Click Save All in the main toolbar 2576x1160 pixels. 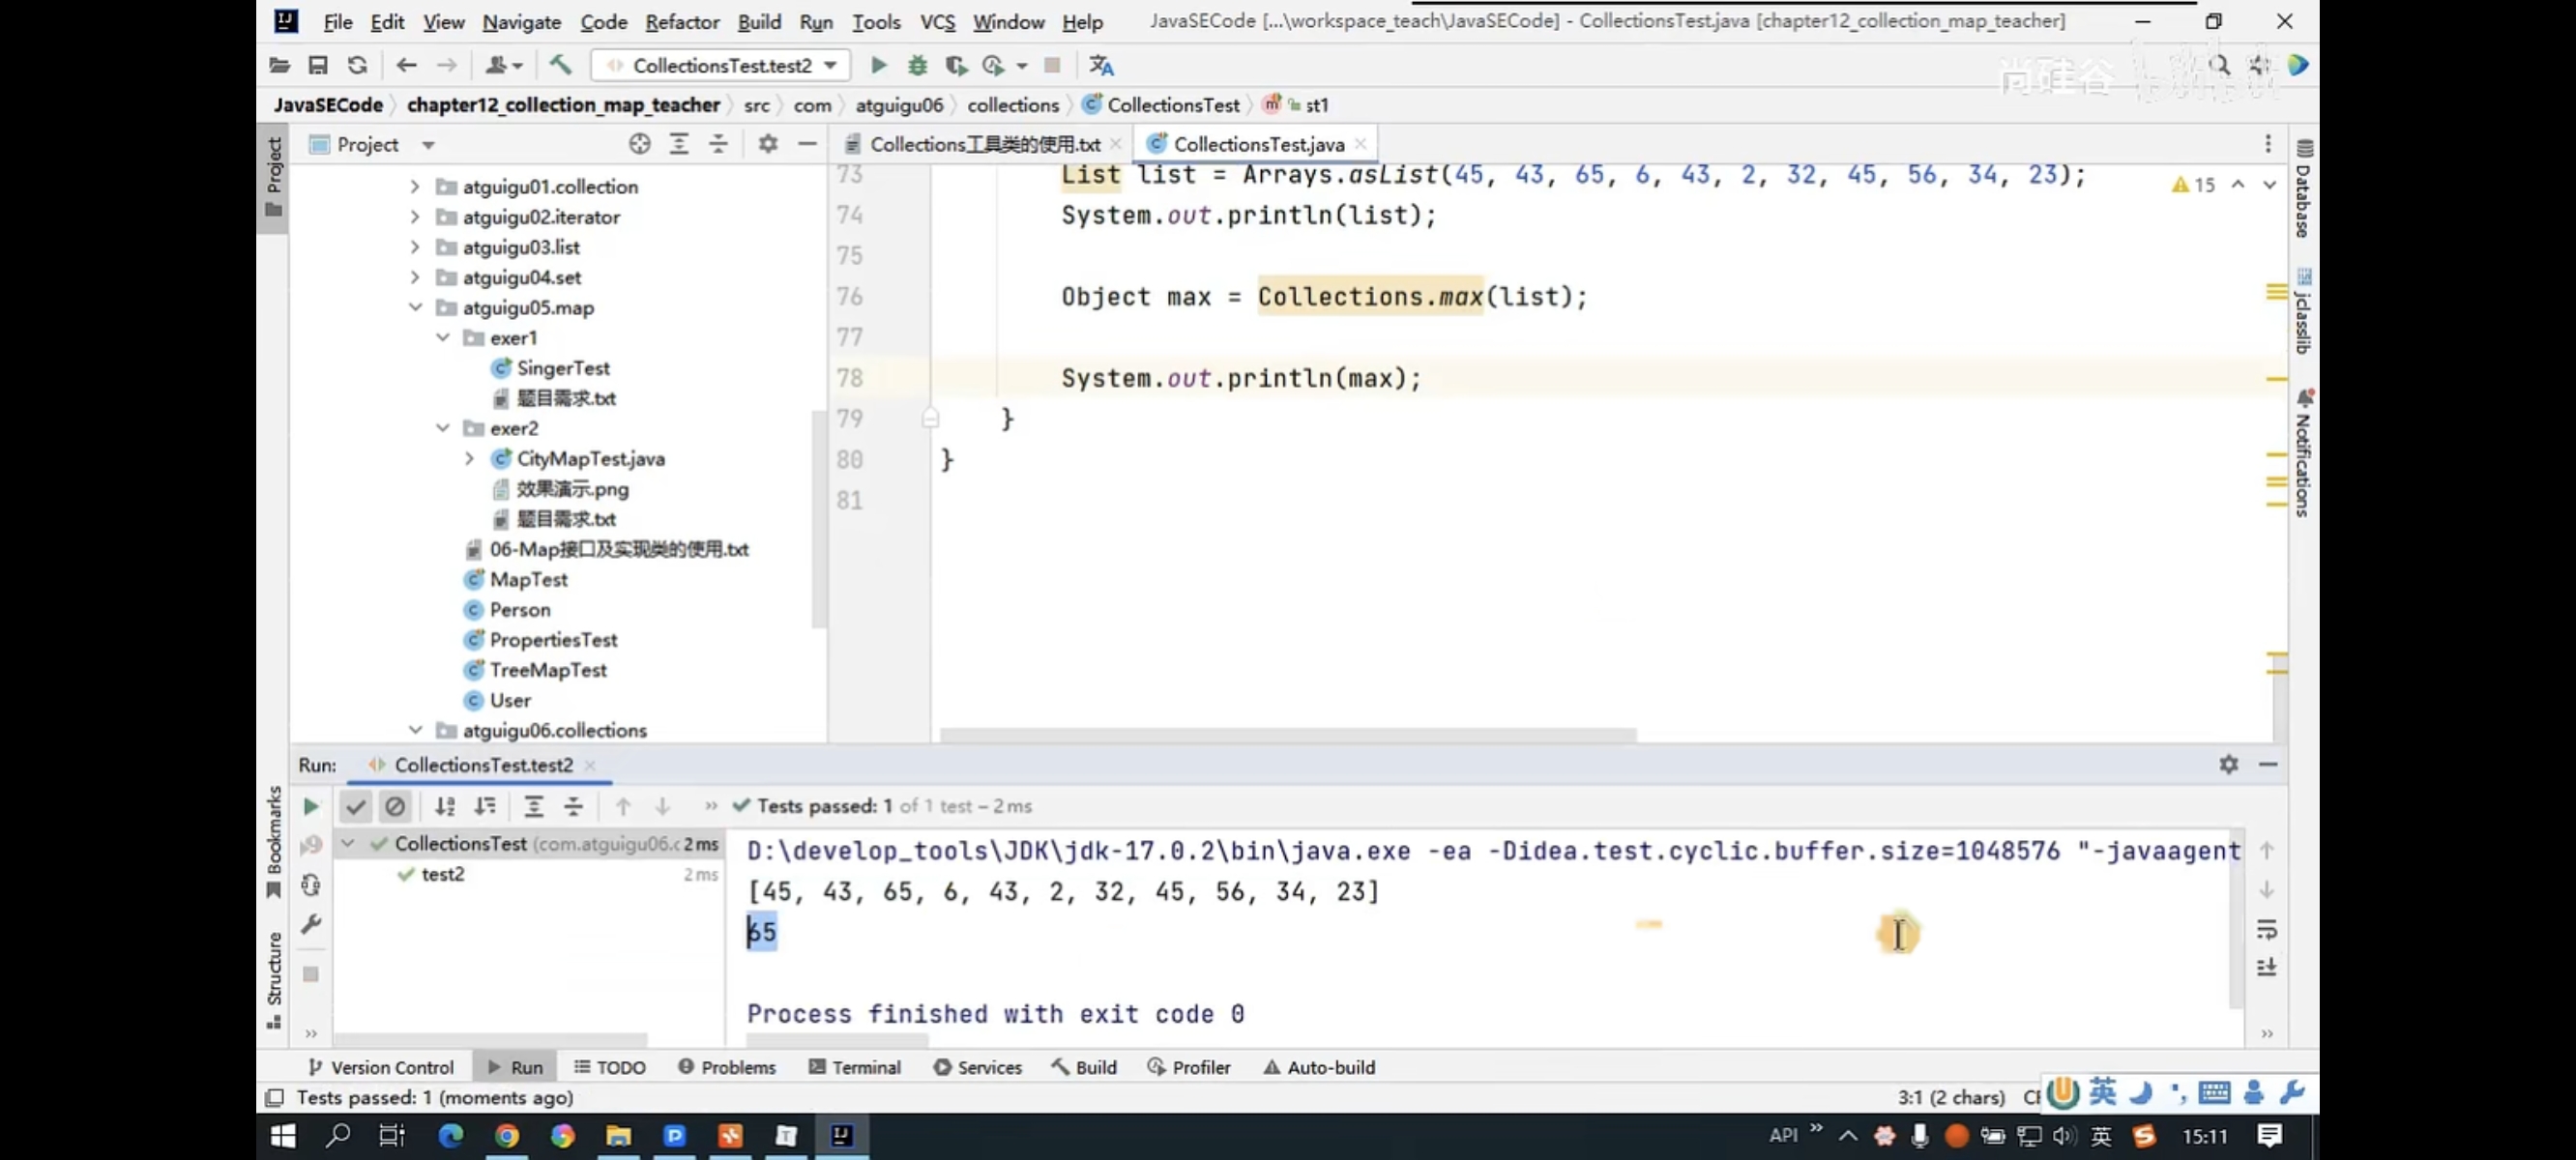(x=318, y=65)
